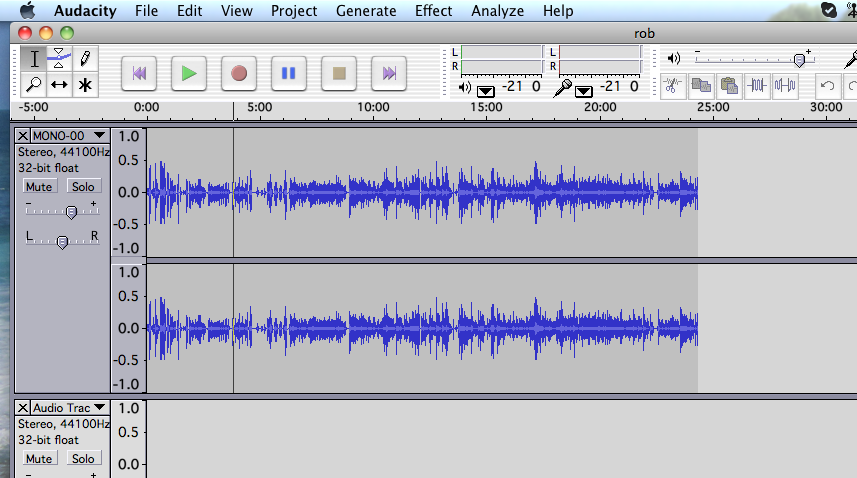Open the Help menu
The width and height of the screenshot is (857, 478).
[558, 10]
